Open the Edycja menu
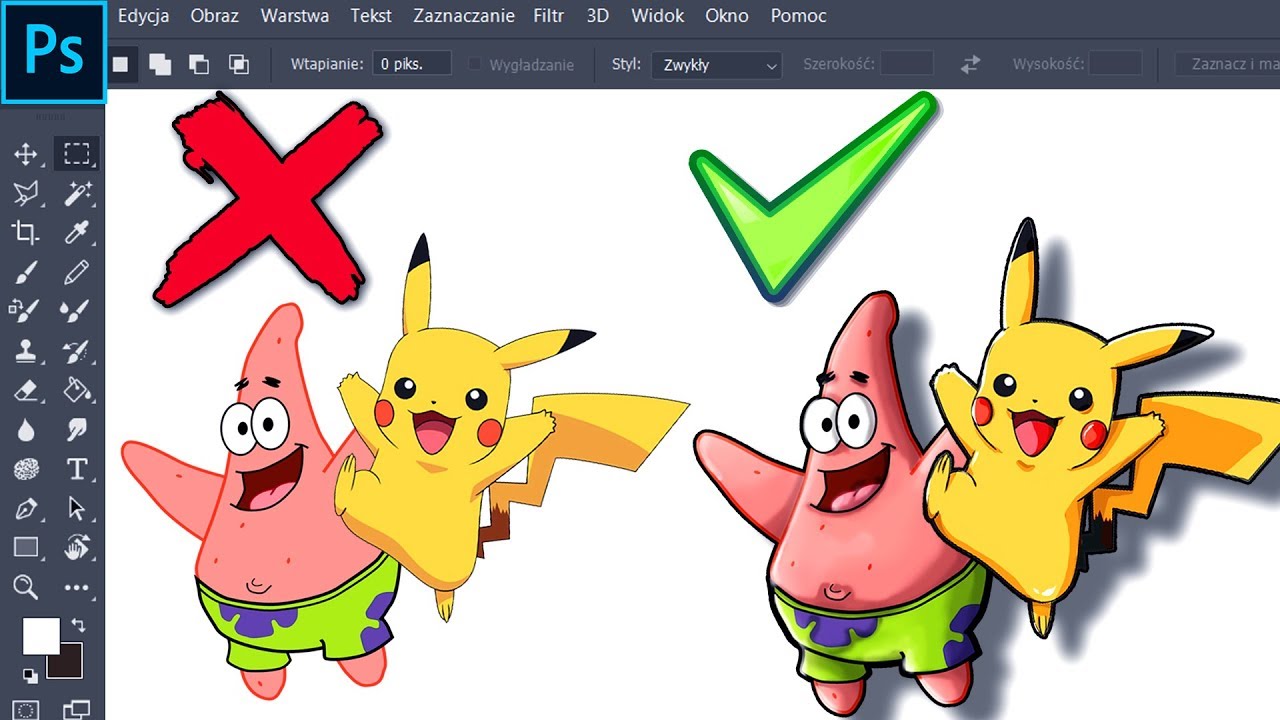 click(144, 16)
